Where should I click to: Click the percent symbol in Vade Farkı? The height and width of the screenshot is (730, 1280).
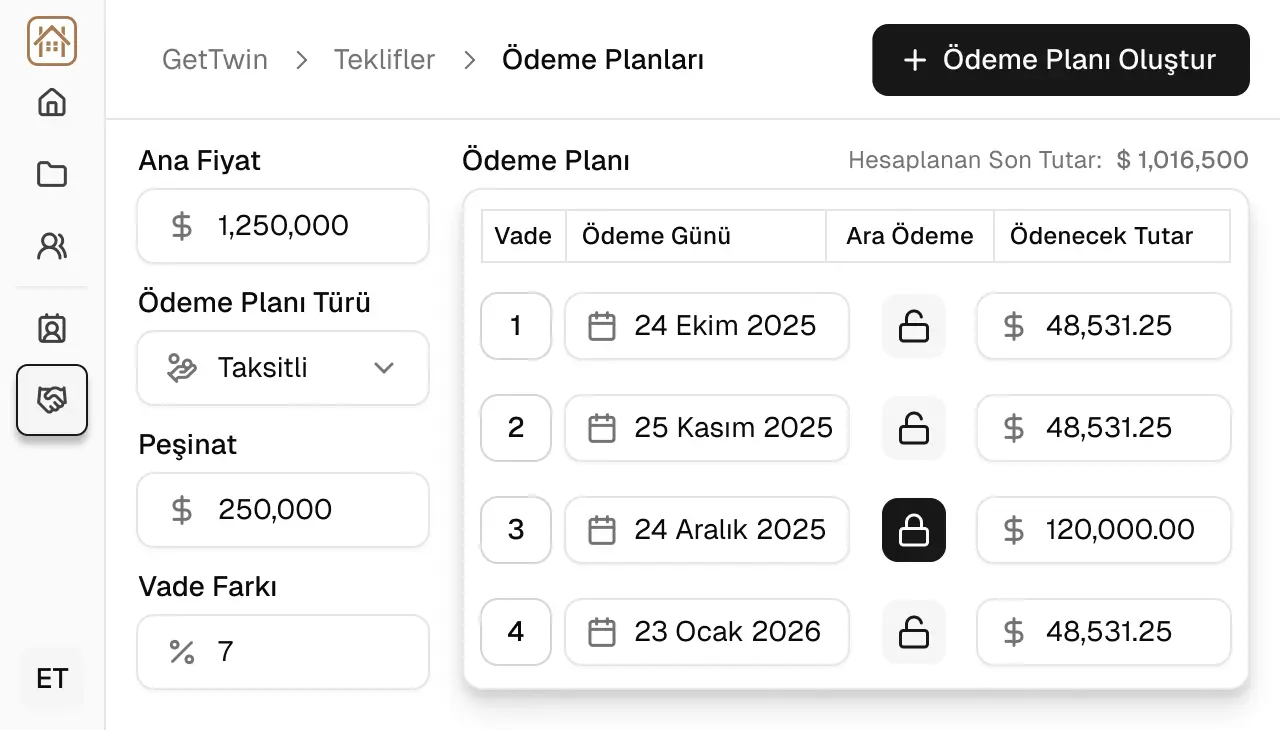(181, 652)
